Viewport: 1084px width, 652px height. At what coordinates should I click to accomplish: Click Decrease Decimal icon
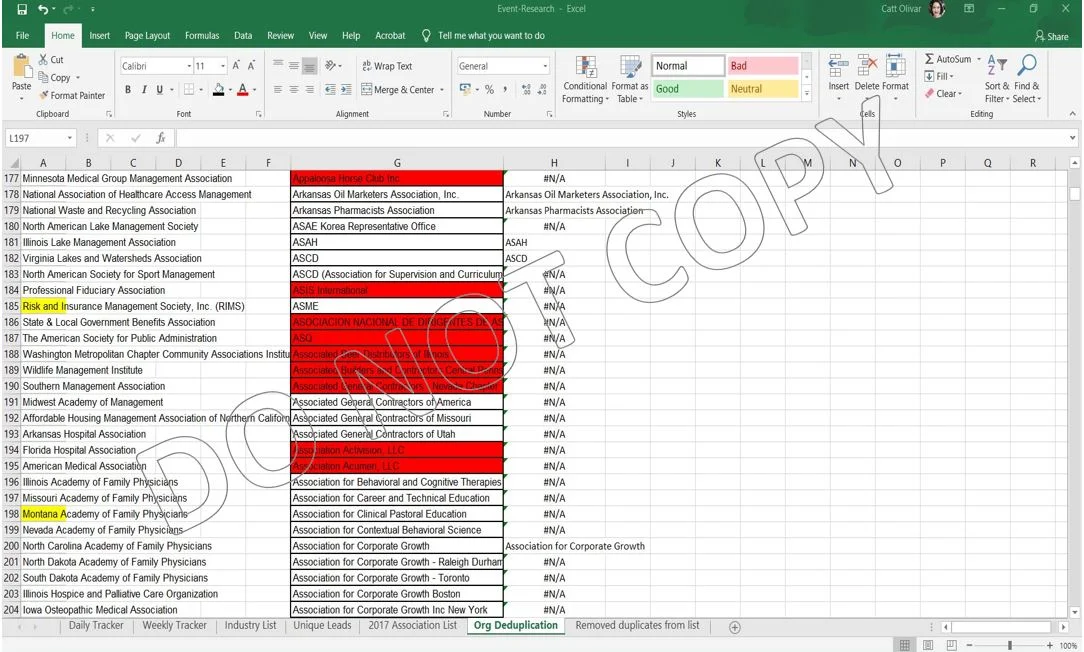coord(542,89)
